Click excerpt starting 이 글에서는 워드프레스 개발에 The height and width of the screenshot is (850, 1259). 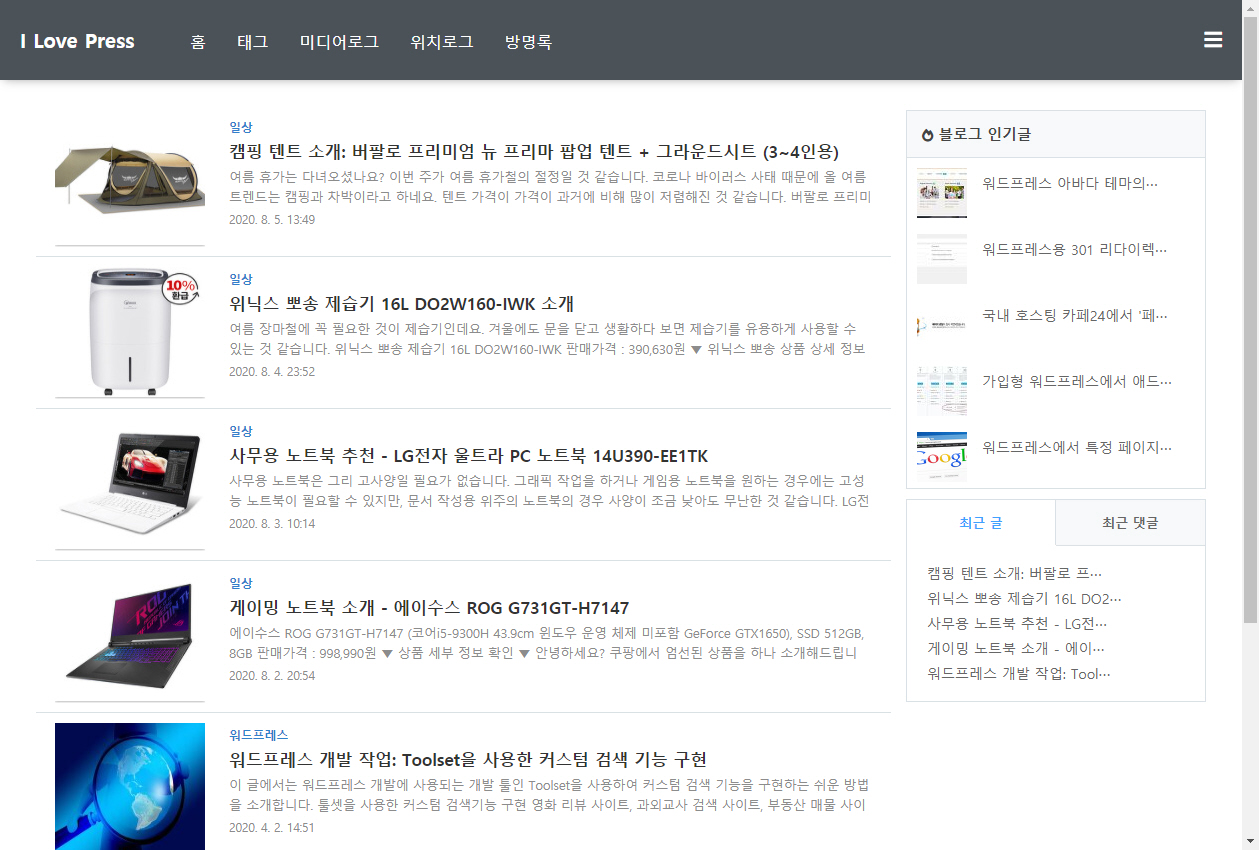(549, 794)
